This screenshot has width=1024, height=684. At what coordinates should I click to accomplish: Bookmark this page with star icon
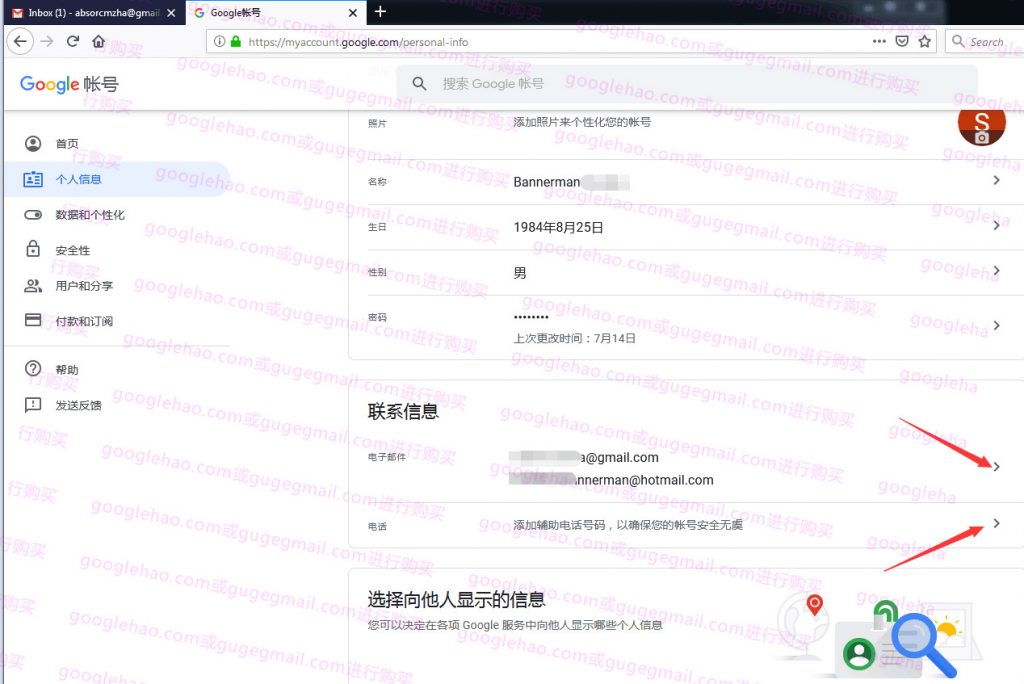(924, 42)
